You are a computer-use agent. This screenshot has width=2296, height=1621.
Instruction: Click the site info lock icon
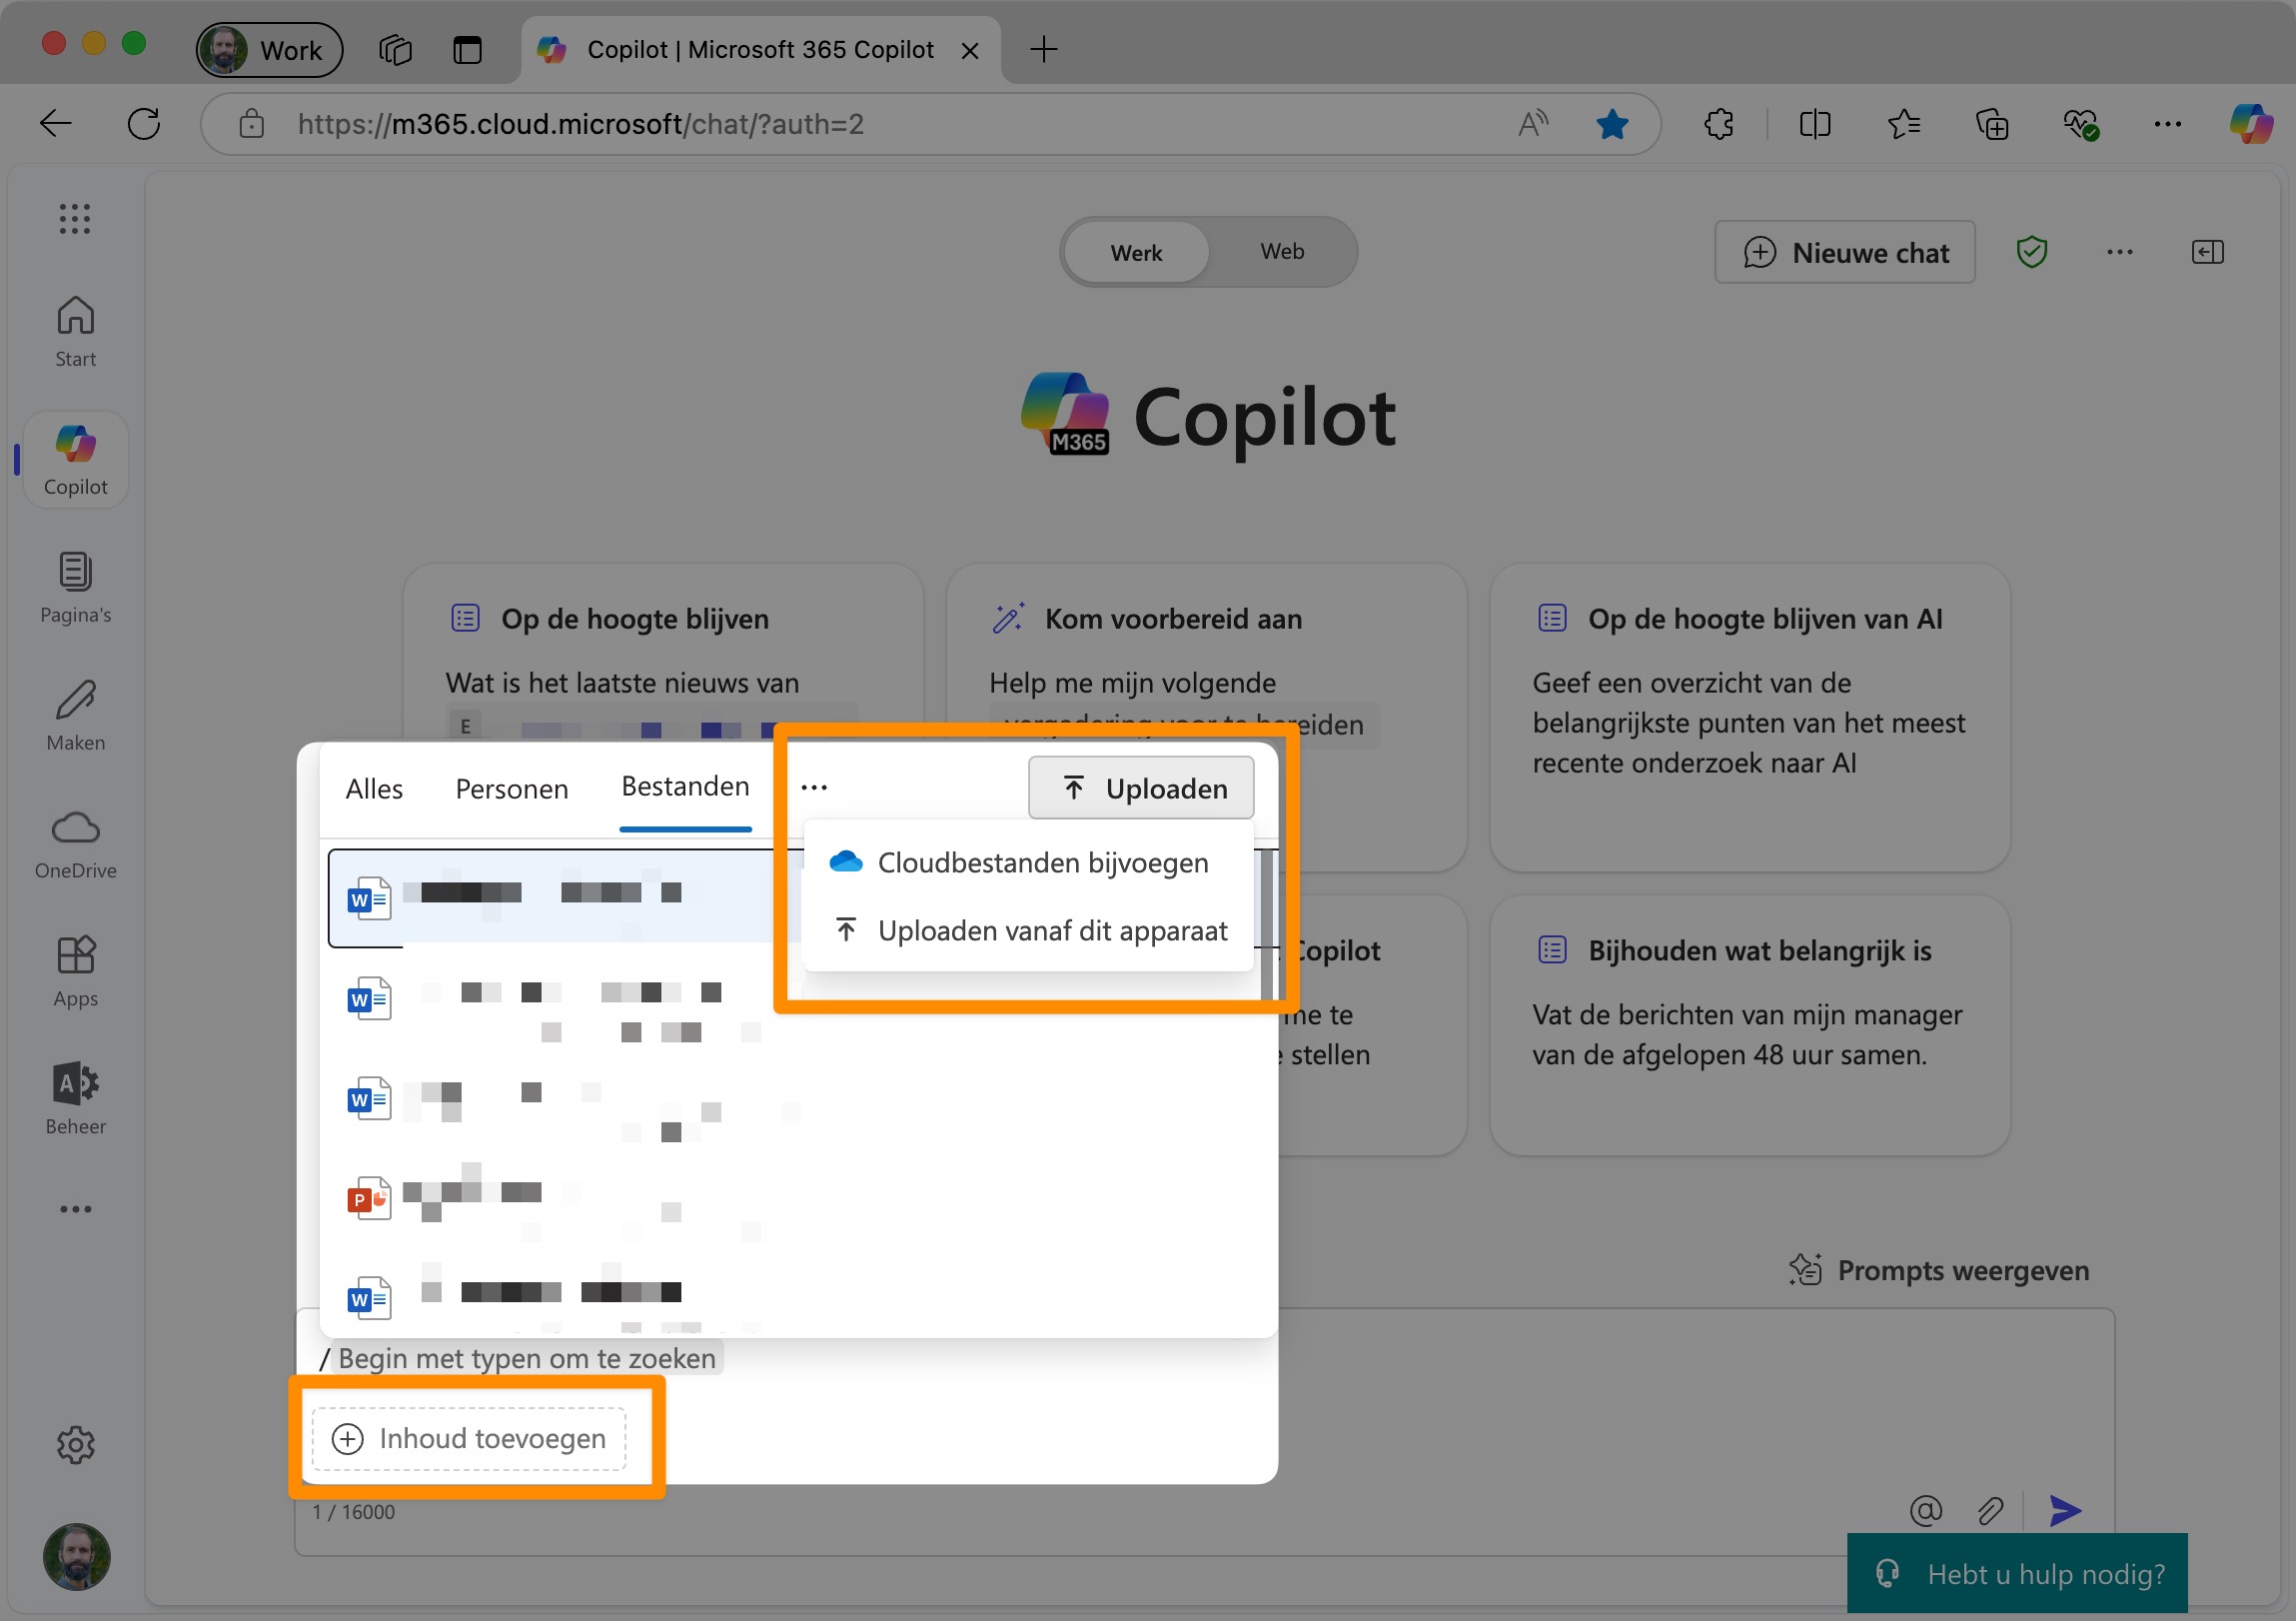click(251, 124)
